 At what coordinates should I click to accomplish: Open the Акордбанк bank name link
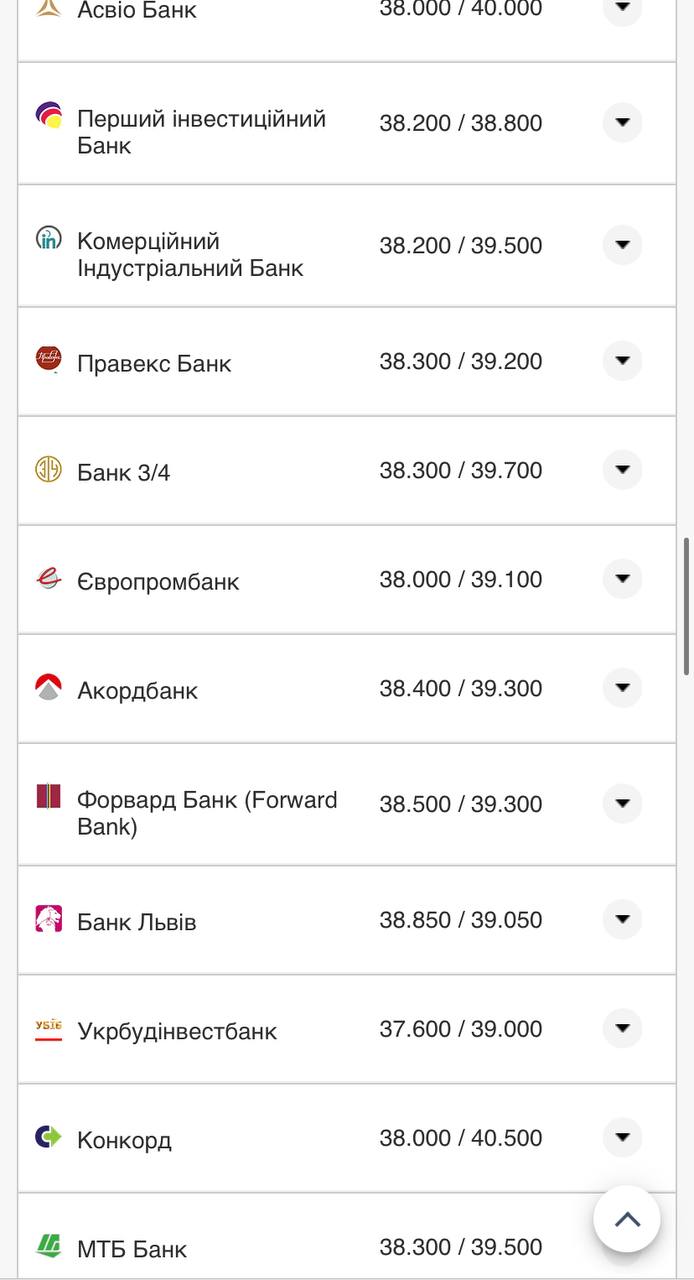coord(137,690)
